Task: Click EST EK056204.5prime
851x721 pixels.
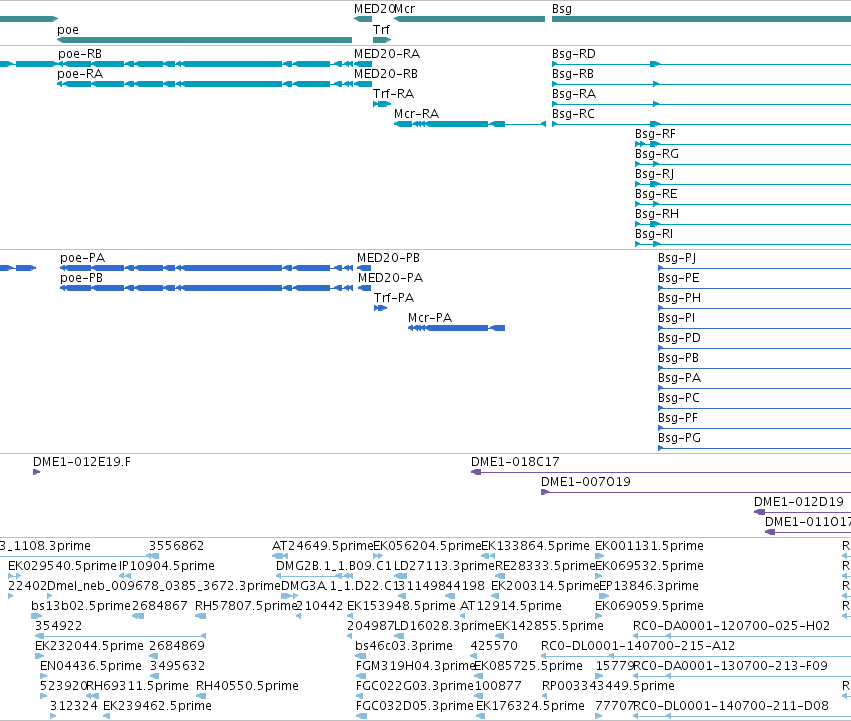Action: pyautogui.click(x=427, y=546)
